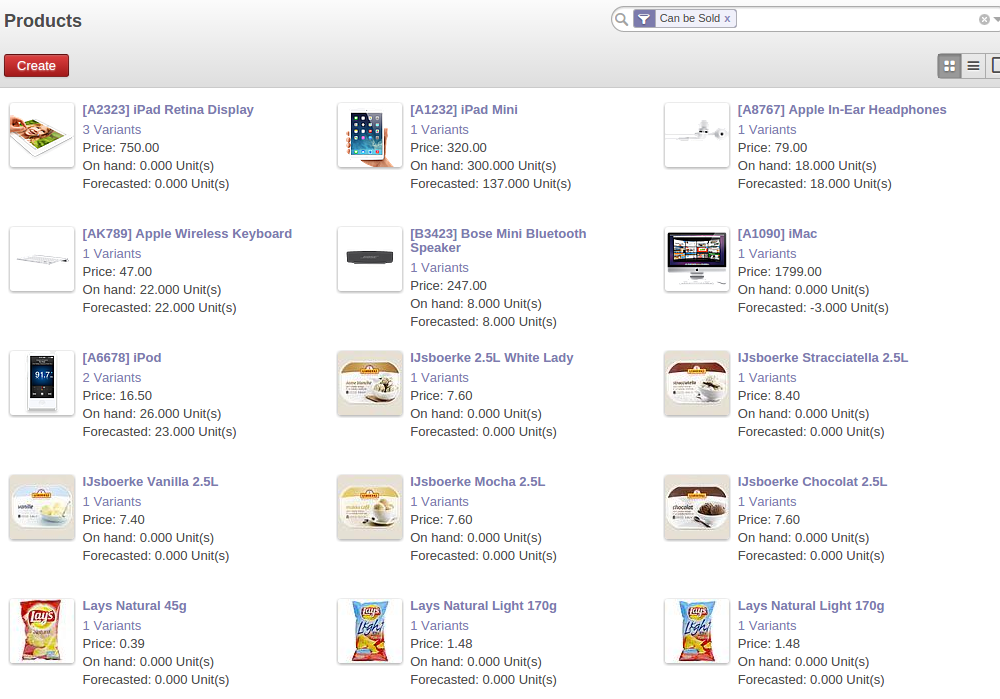Open Bose Mini Bluetooth Speaker product
Image resolution: width=1000 pixels, height=699 pixels.
498,240
